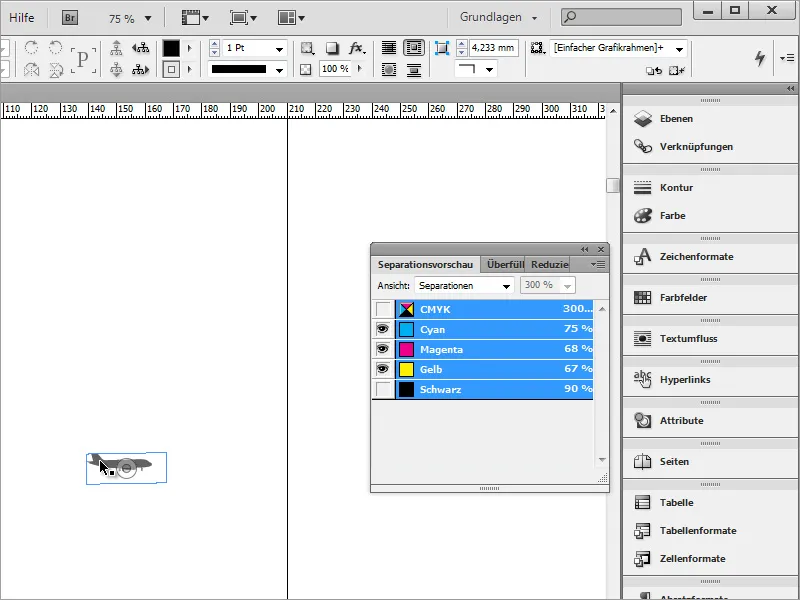Open the stroke style dropdown
The image size is (800, 600).
[279, 70]
